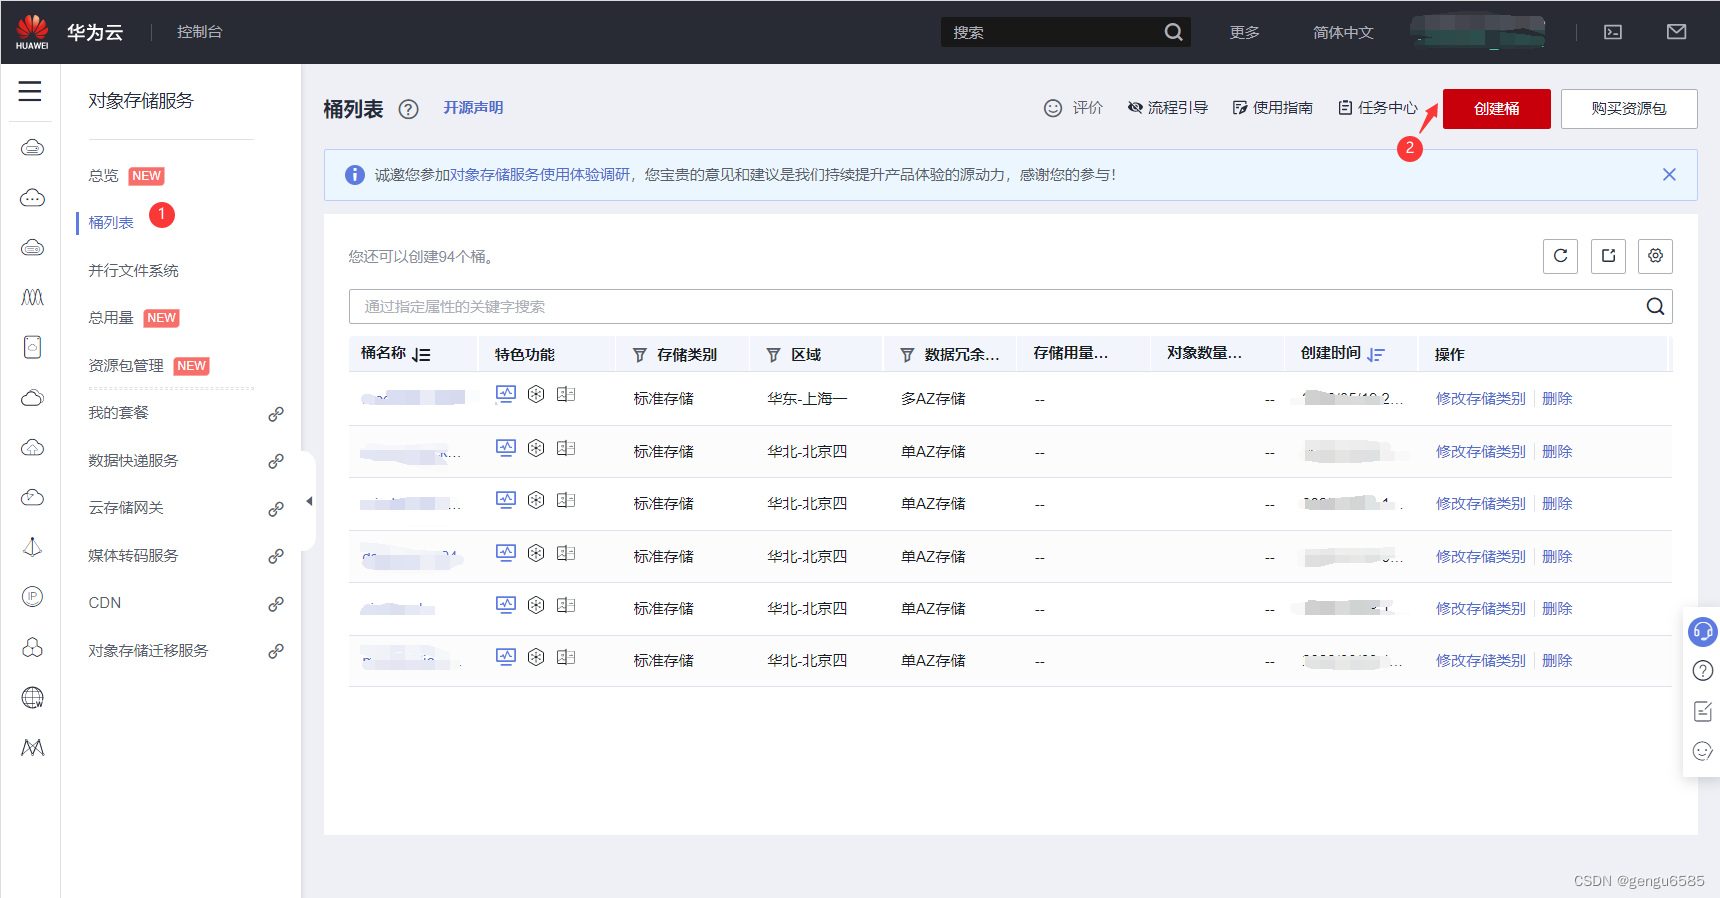Click 修改存储类别 in 华东-上海一 row

point(1481,399)
